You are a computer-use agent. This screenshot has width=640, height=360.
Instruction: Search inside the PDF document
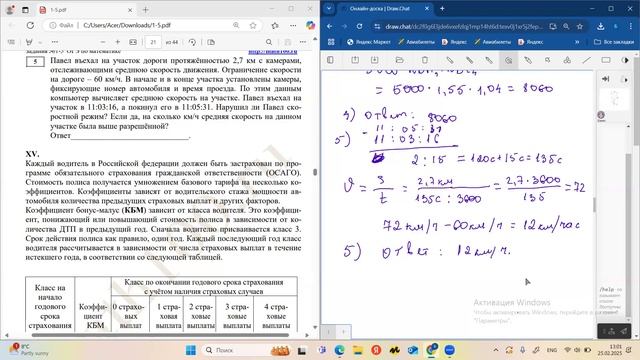(x=269, y=42)
